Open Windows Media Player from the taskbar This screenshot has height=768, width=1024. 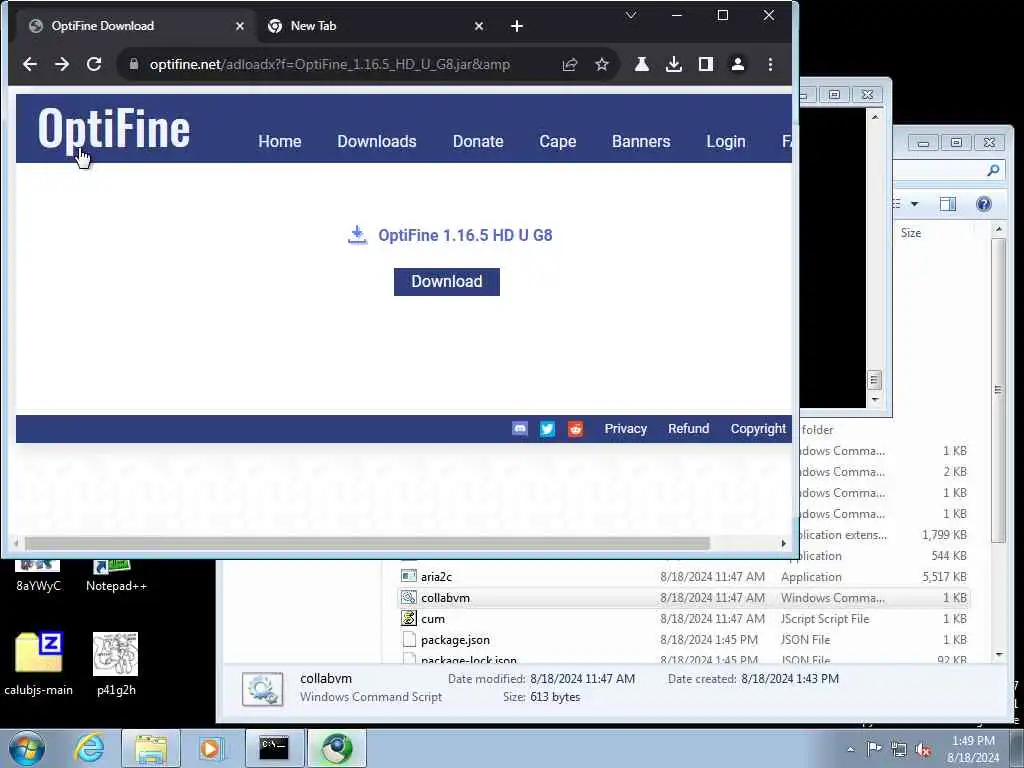[211, 748]
